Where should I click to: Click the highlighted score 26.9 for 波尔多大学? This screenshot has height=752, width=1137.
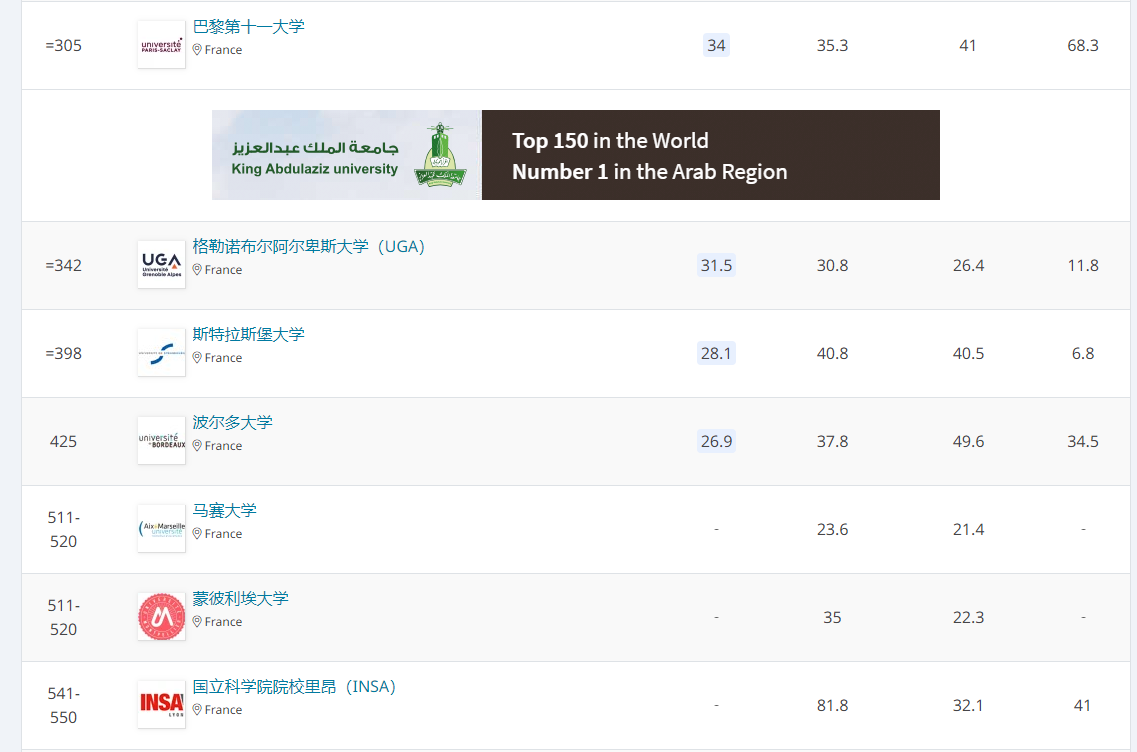tap(716, 441)
